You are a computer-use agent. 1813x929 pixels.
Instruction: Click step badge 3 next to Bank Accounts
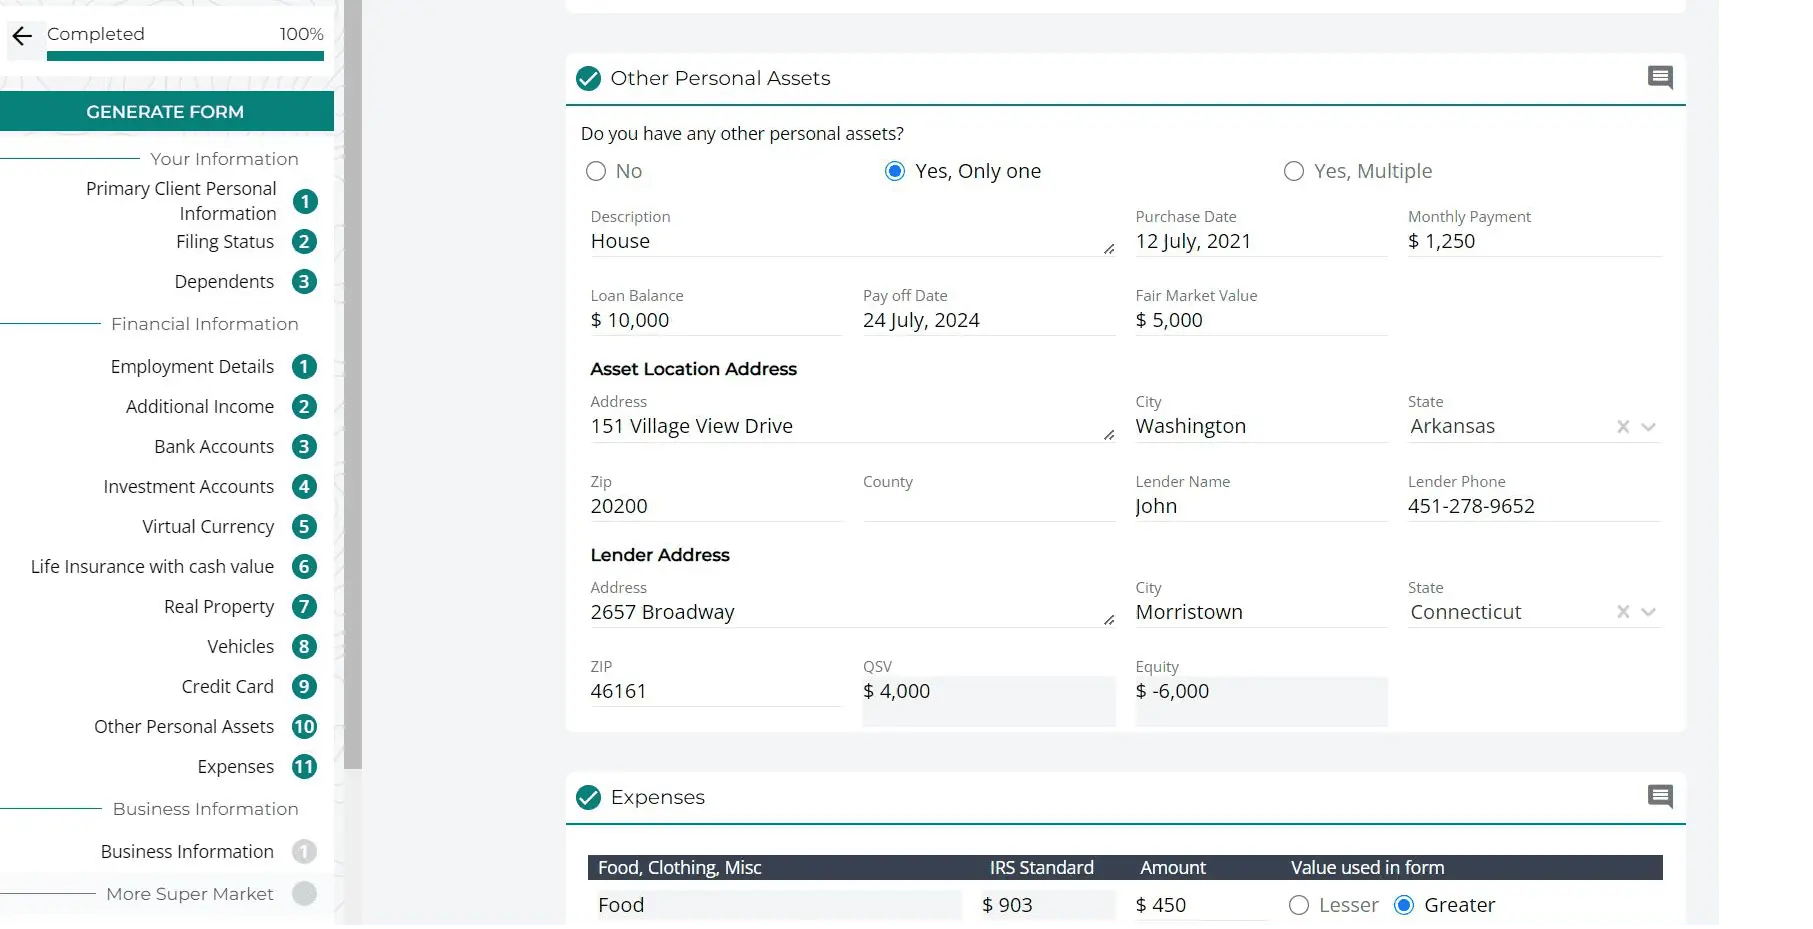[x=305, y=447]
